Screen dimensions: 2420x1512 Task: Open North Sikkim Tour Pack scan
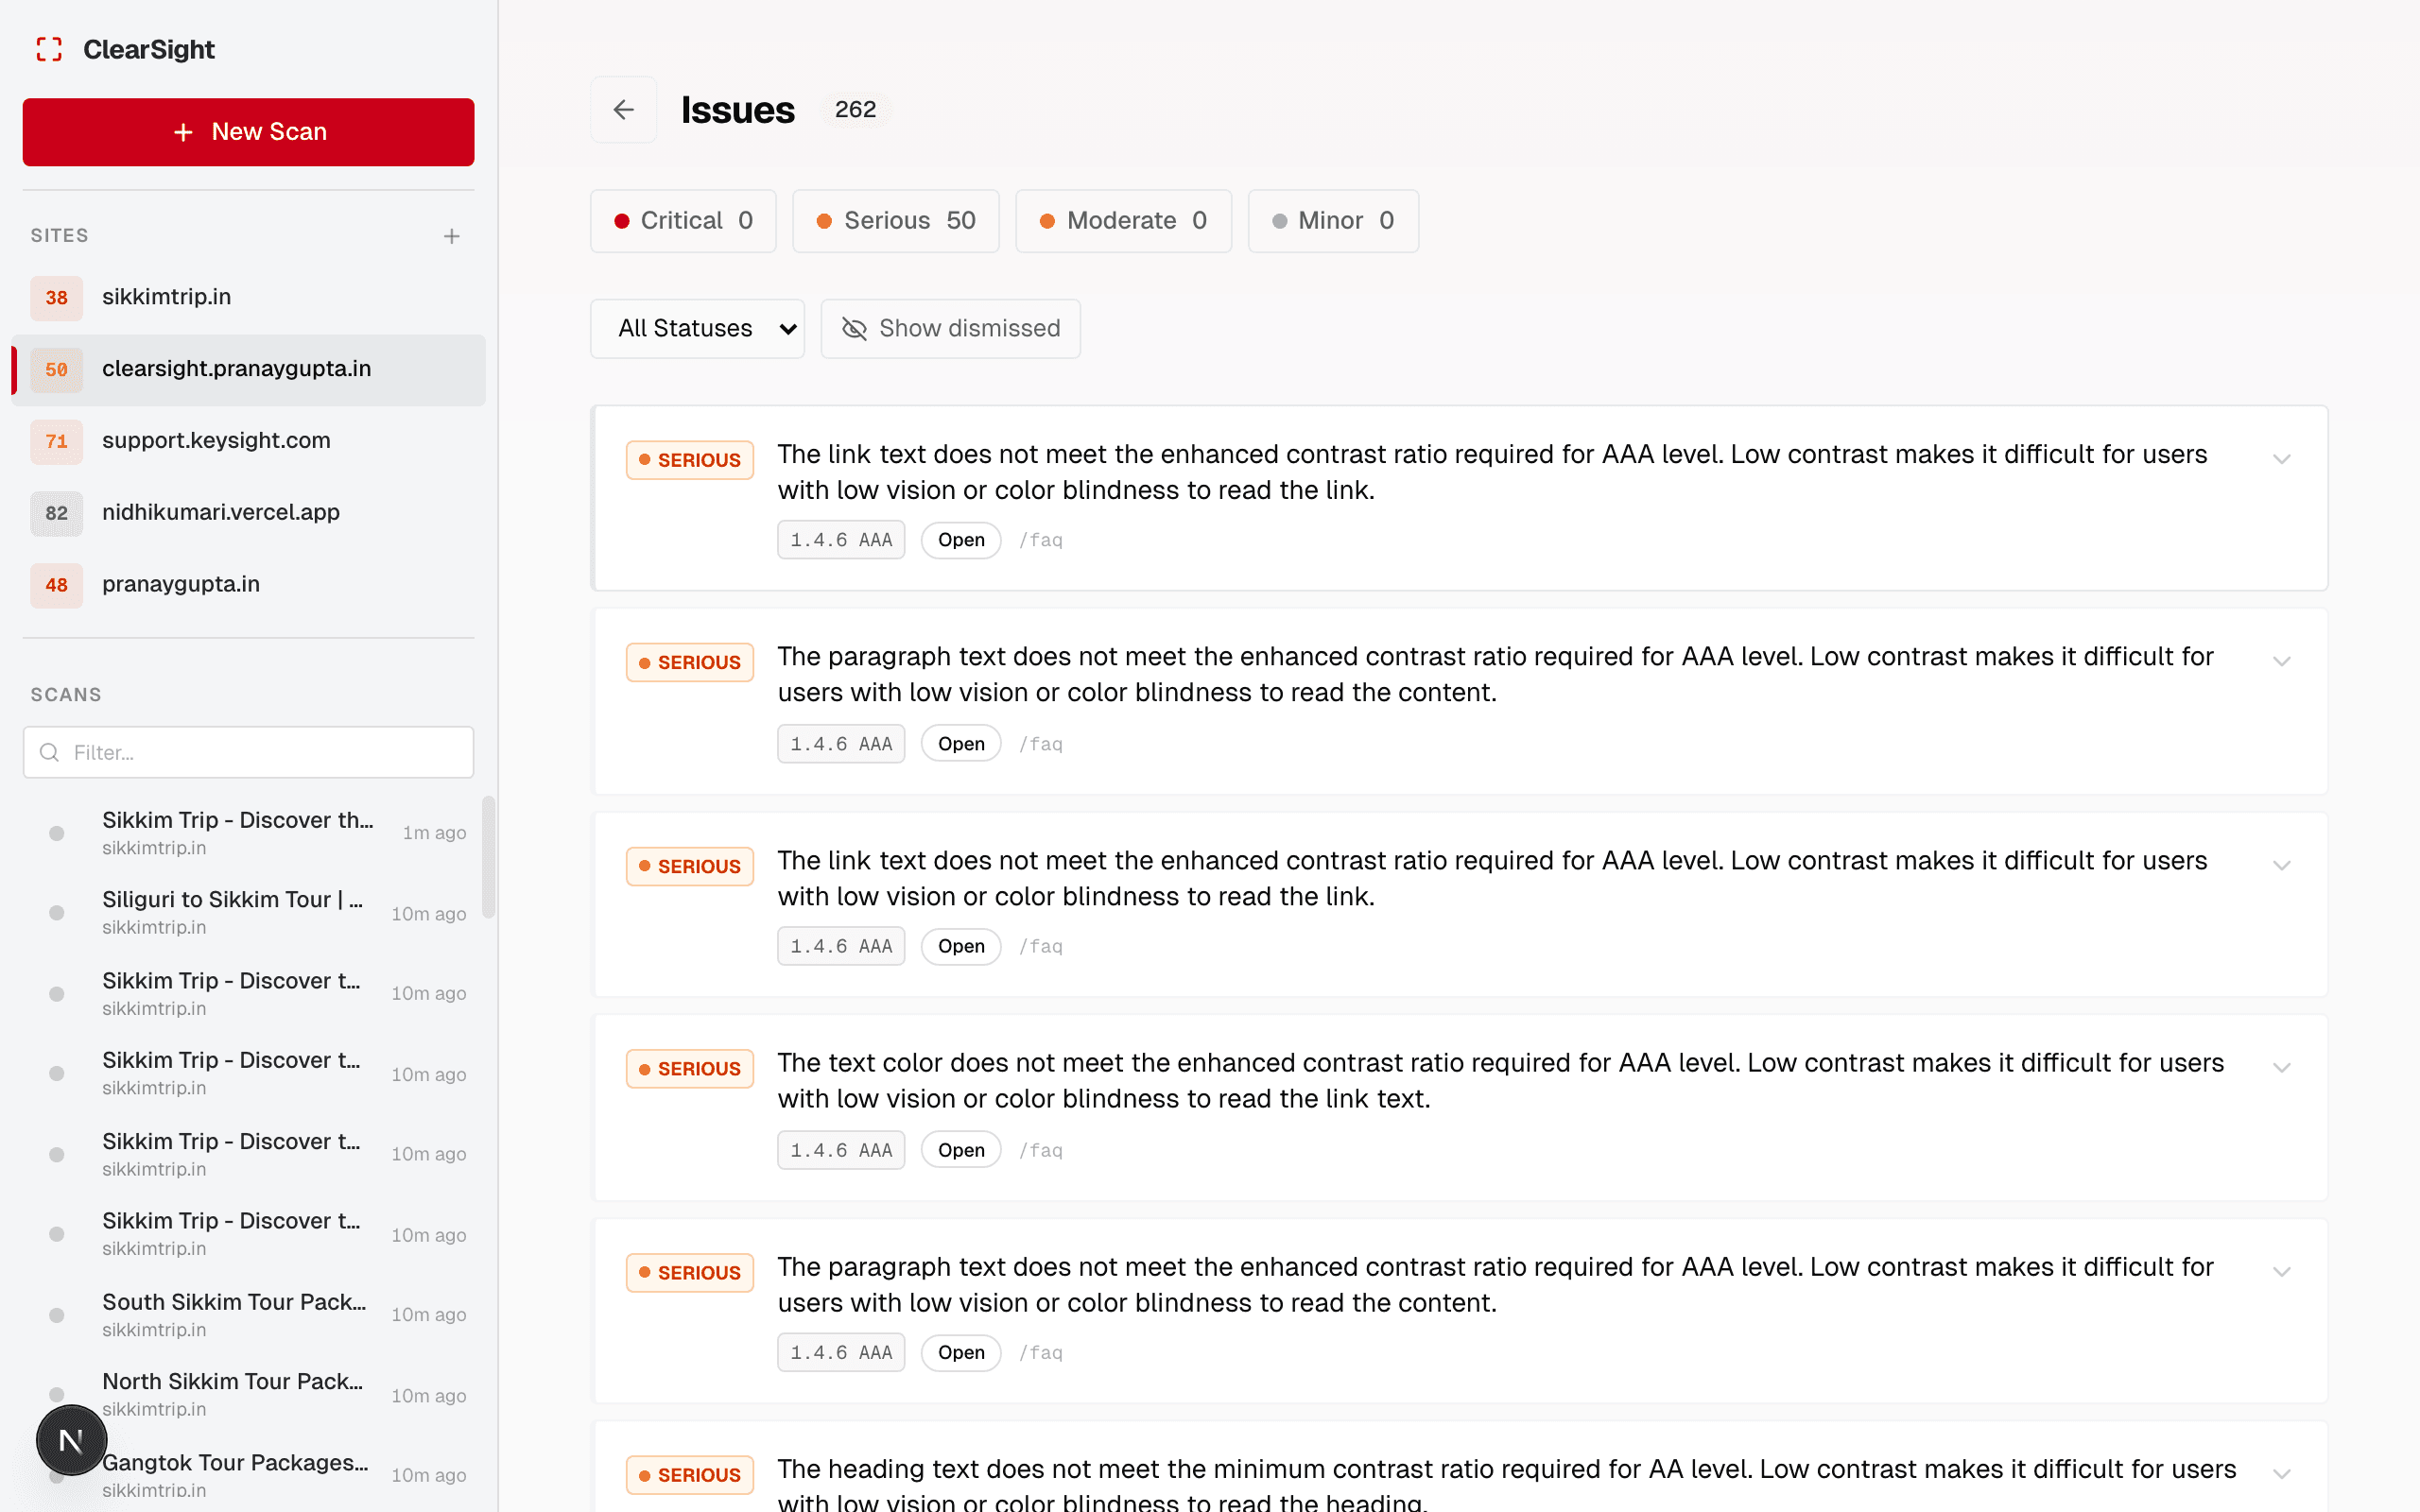pos(248,1395)
